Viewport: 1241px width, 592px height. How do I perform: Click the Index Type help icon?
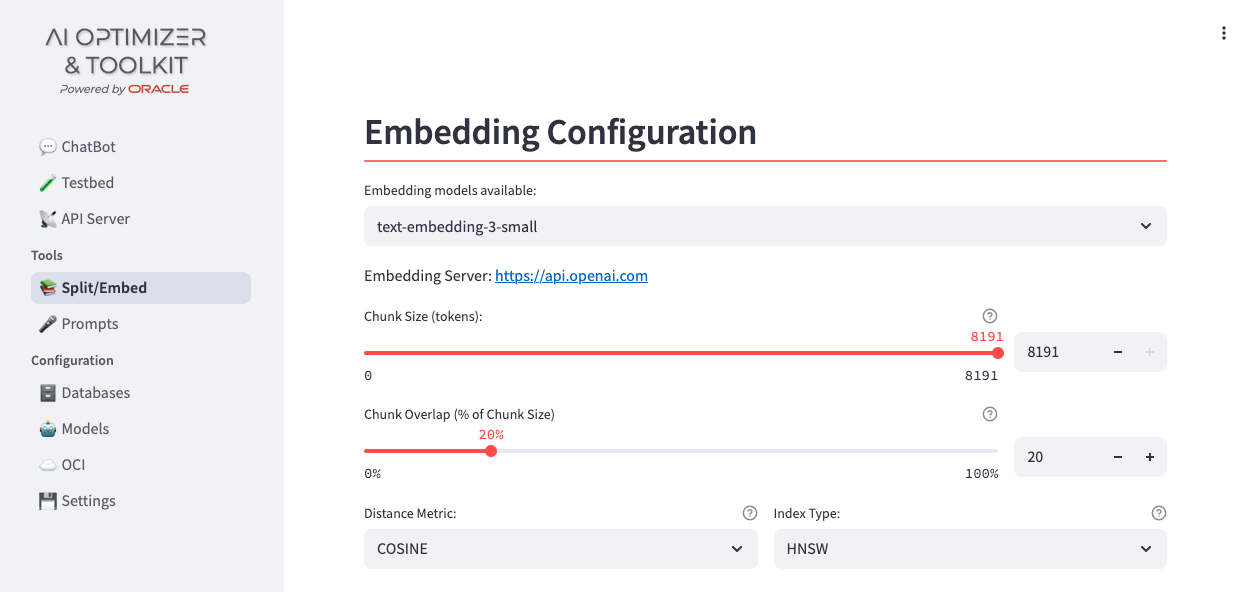pos(1159,513)
